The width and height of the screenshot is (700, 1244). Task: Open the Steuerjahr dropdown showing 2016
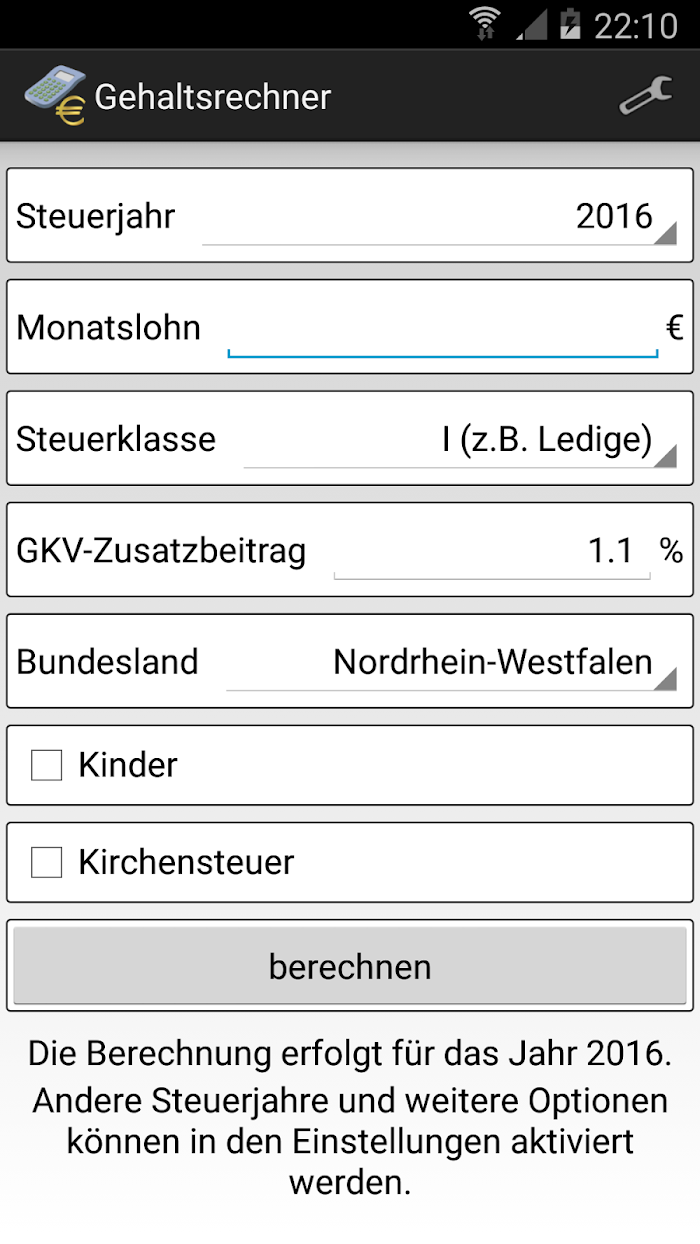(x=440, y=217)
